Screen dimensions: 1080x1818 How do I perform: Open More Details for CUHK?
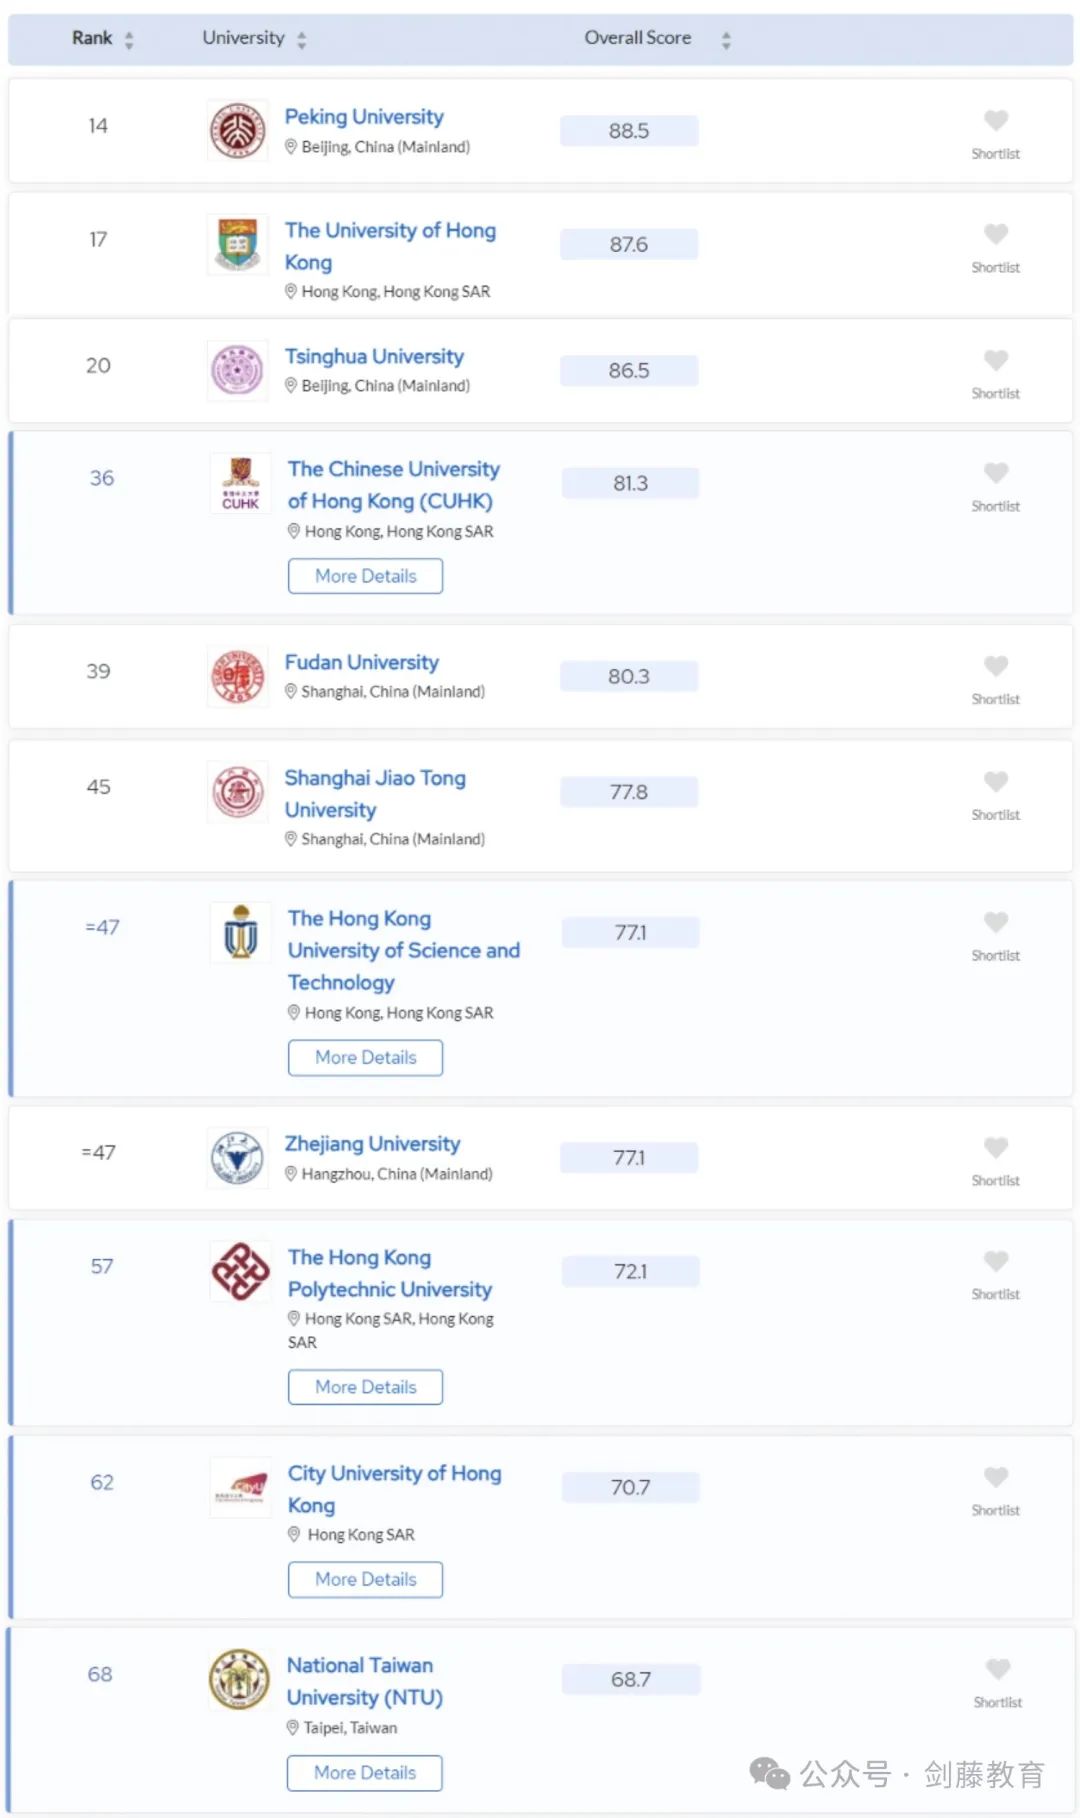tap(365, 576)
